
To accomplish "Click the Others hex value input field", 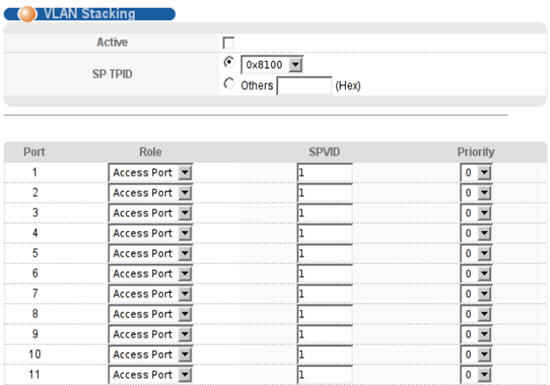I will coord(304,86).
